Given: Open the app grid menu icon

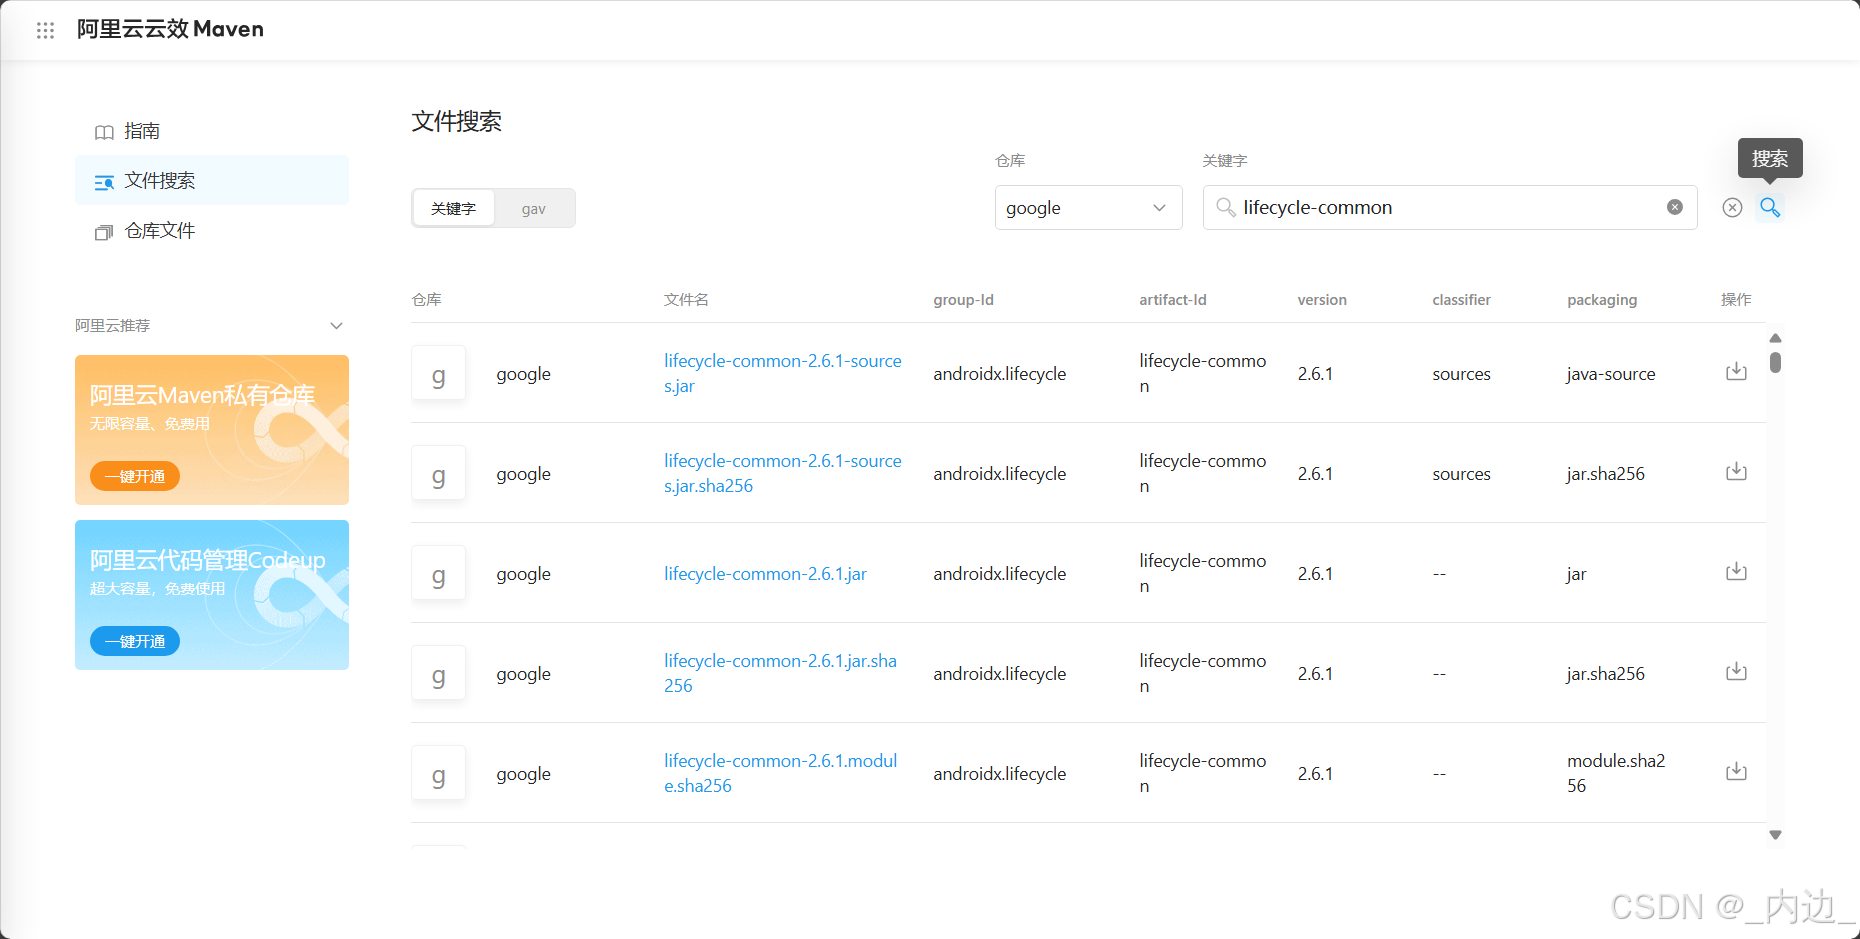Looking at the screenshot, I should [45, 30].
